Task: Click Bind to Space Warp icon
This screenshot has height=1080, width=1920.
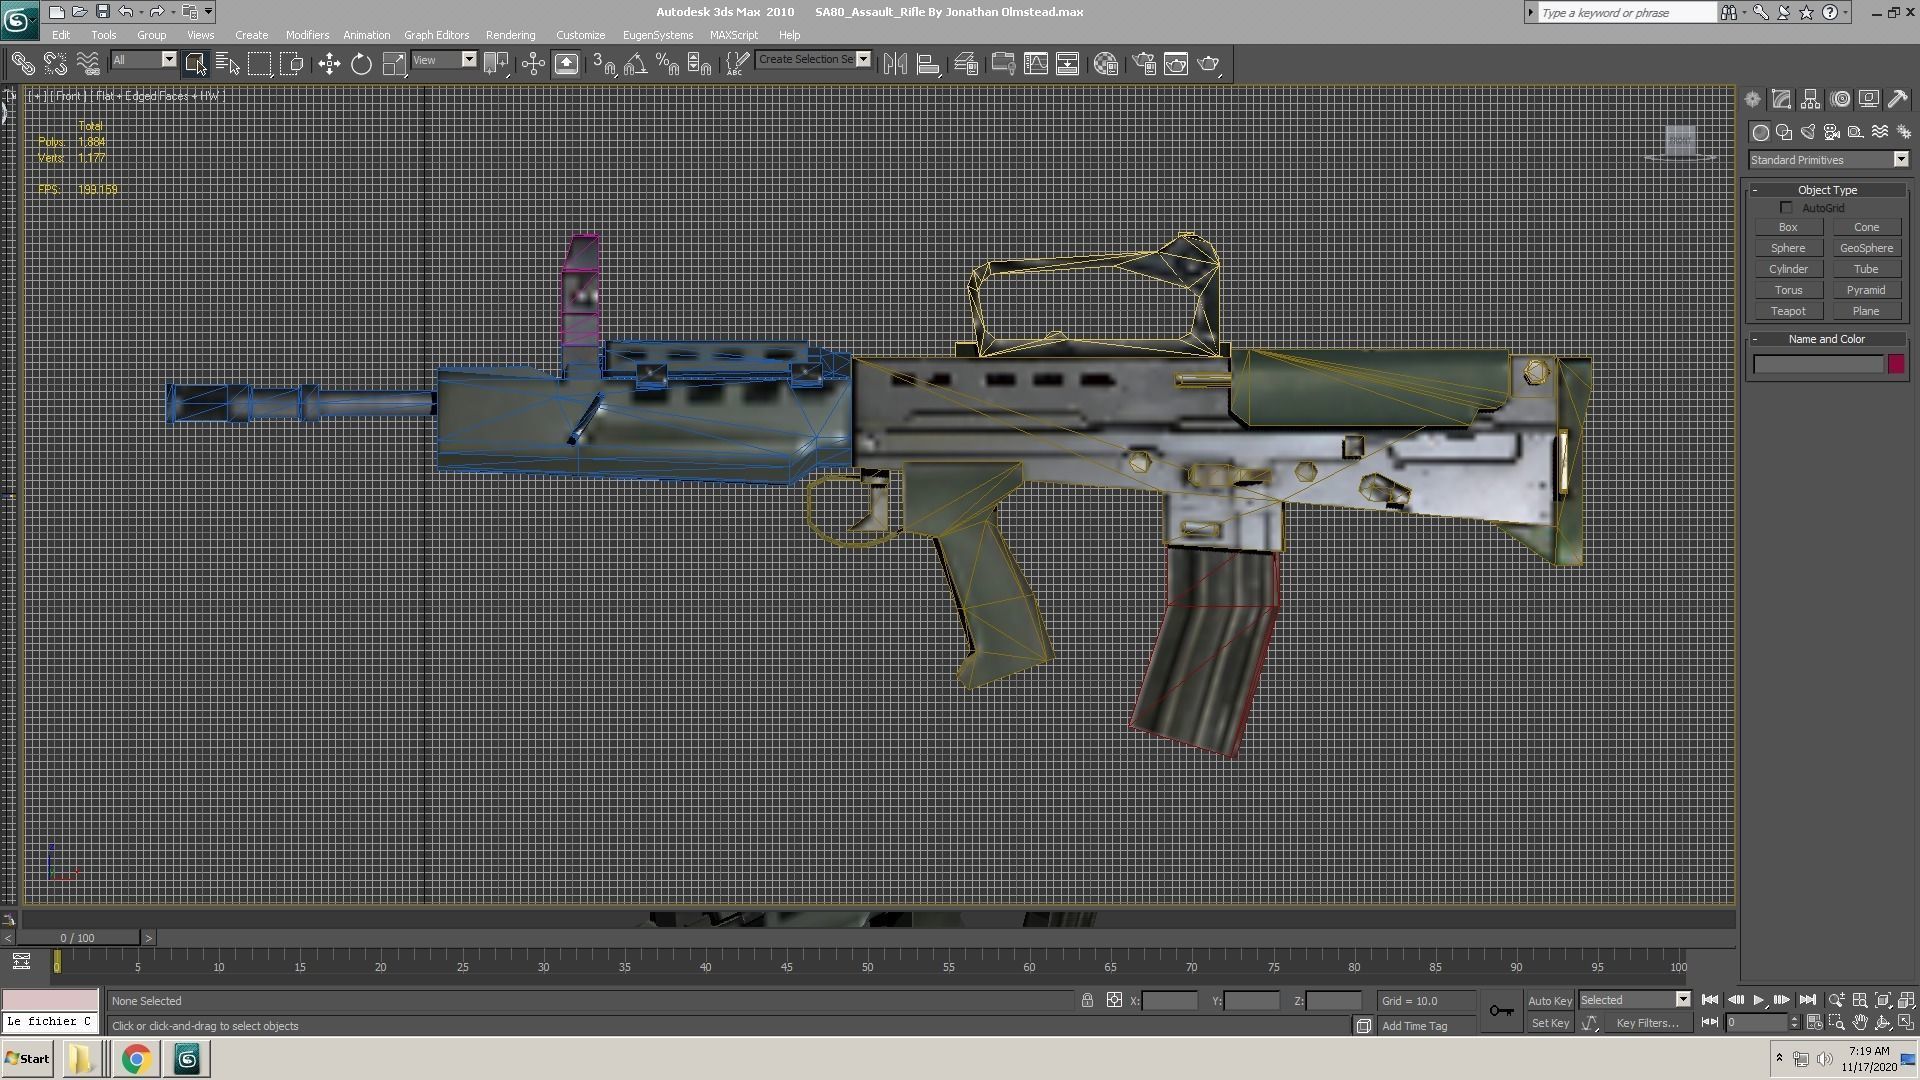Action: (88, 64)
